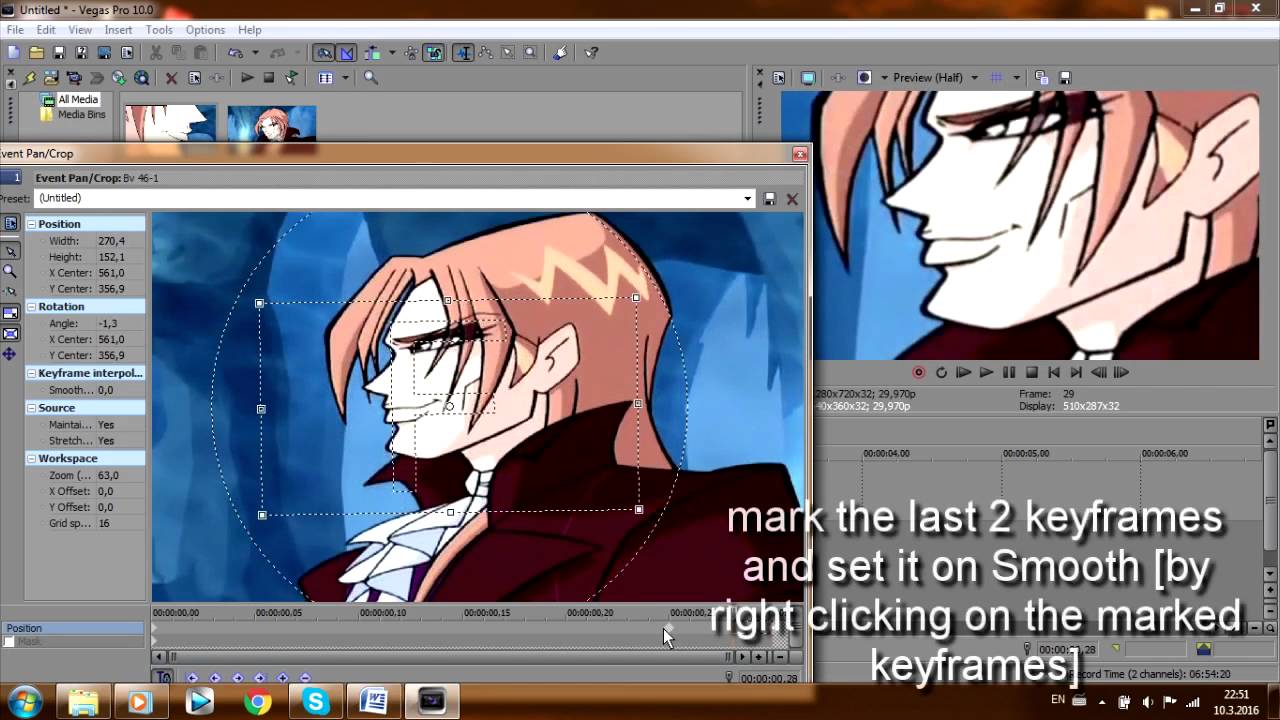The height and width of the screenshot is (720, 1280).
Task: Toggle Automatic Crossfades toolbar icon
Action: click(x=347, y=52)
